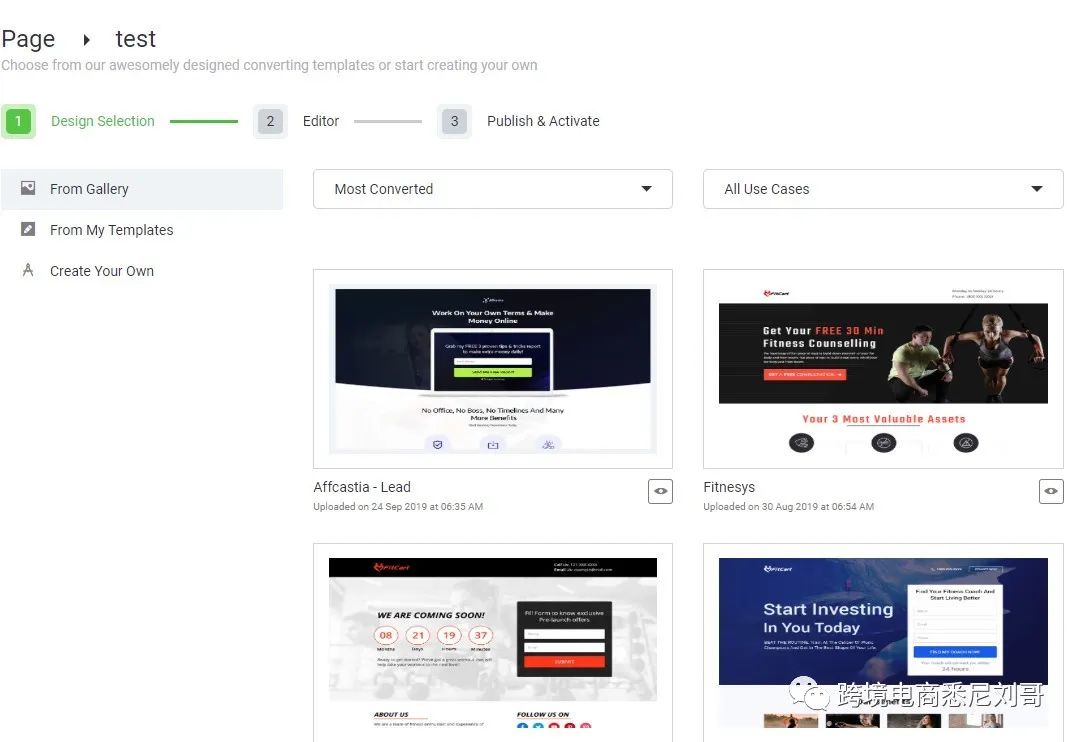Screen dimensions: 1079x742
Task: Choose Create Your Own option
Action: coord(102,271)
